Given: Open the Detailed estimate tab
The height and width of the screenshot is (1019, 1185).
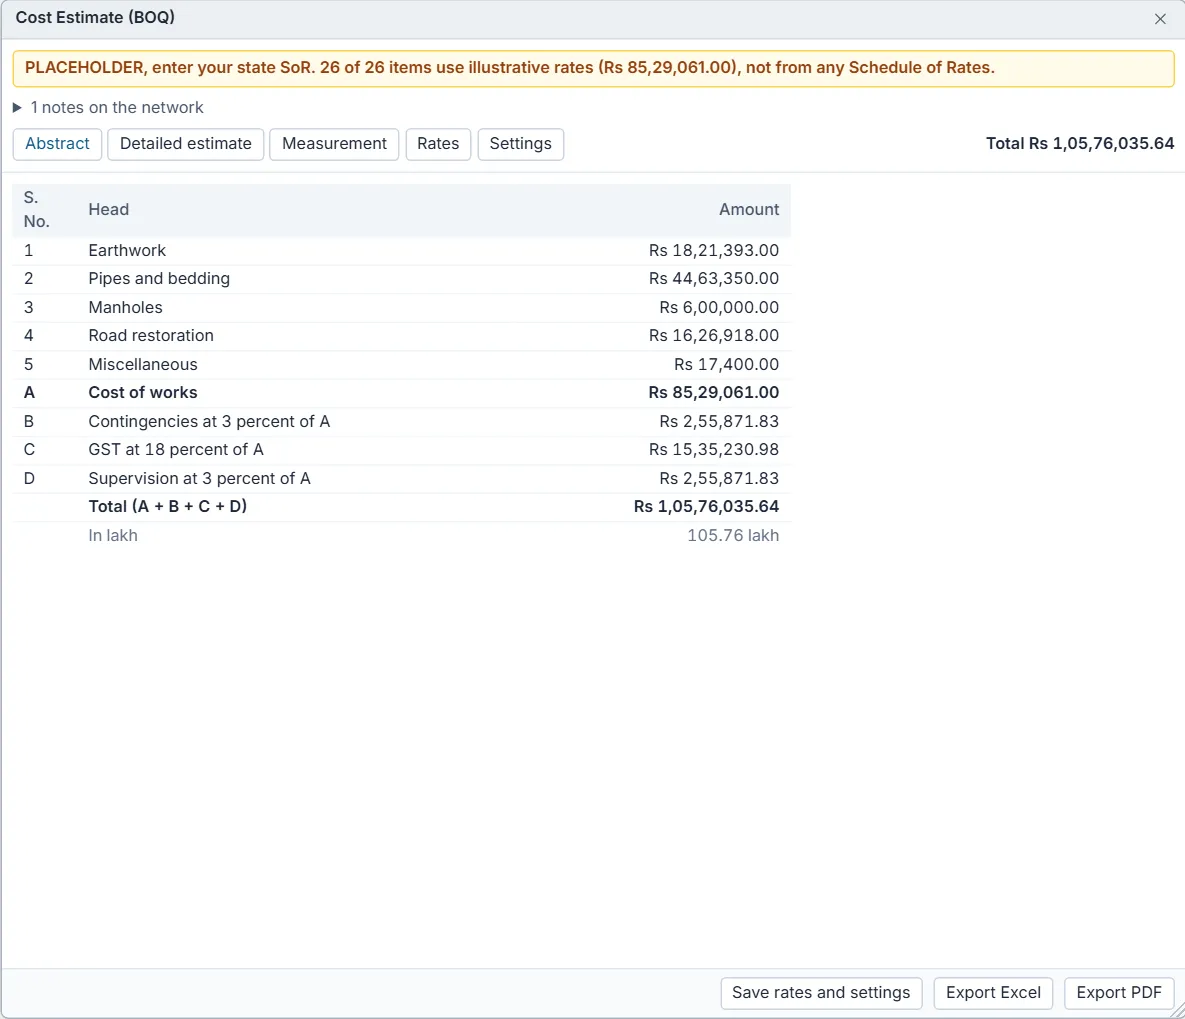Looking at the screenshot, I should click(186, 144).
